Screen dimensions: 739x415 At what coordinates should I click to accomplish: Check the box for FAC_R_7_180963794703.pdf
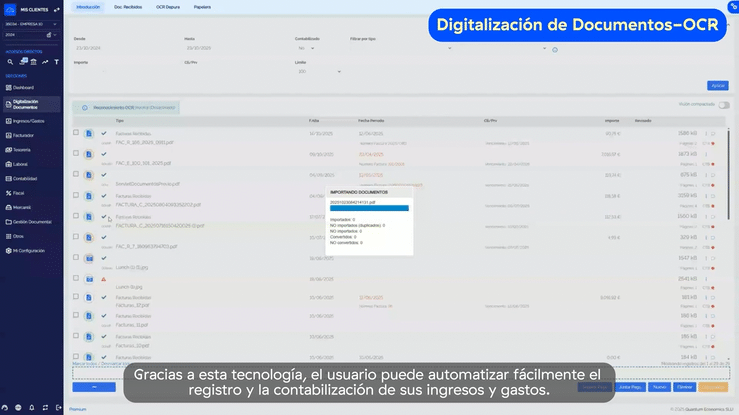tap(76, 237)
